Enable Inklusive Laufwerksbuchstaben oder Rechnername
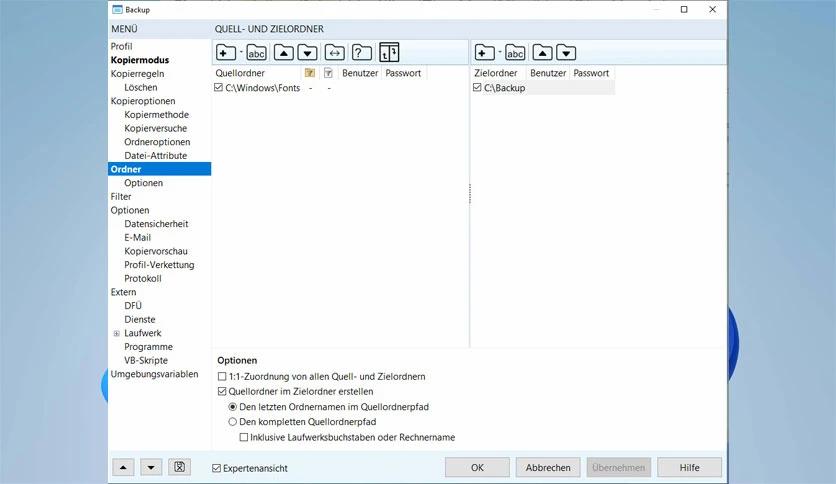836x484 pixels. pyautogui.click(x=244, y=437)
